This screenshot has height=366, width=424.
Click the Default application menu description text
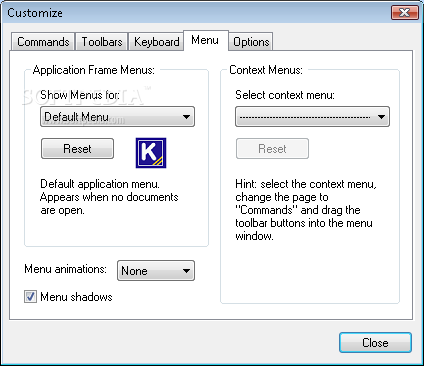coord(109,197)
